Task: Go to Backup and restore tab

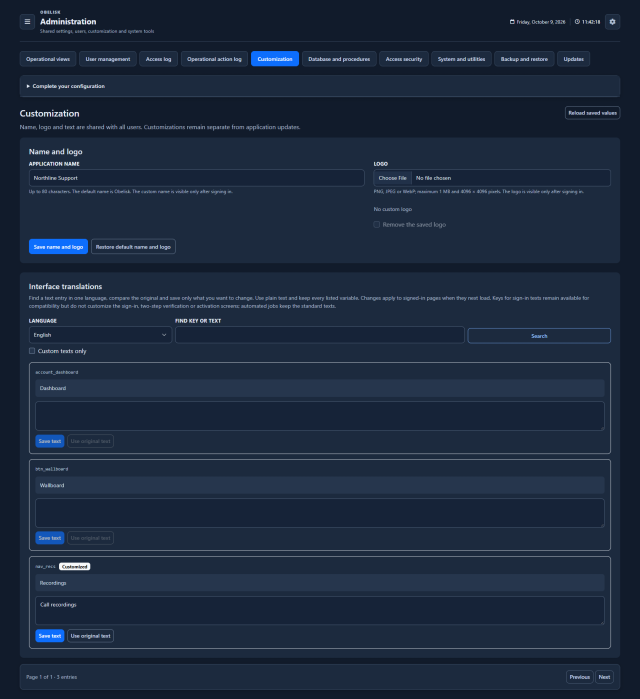Action: point(524,59)
